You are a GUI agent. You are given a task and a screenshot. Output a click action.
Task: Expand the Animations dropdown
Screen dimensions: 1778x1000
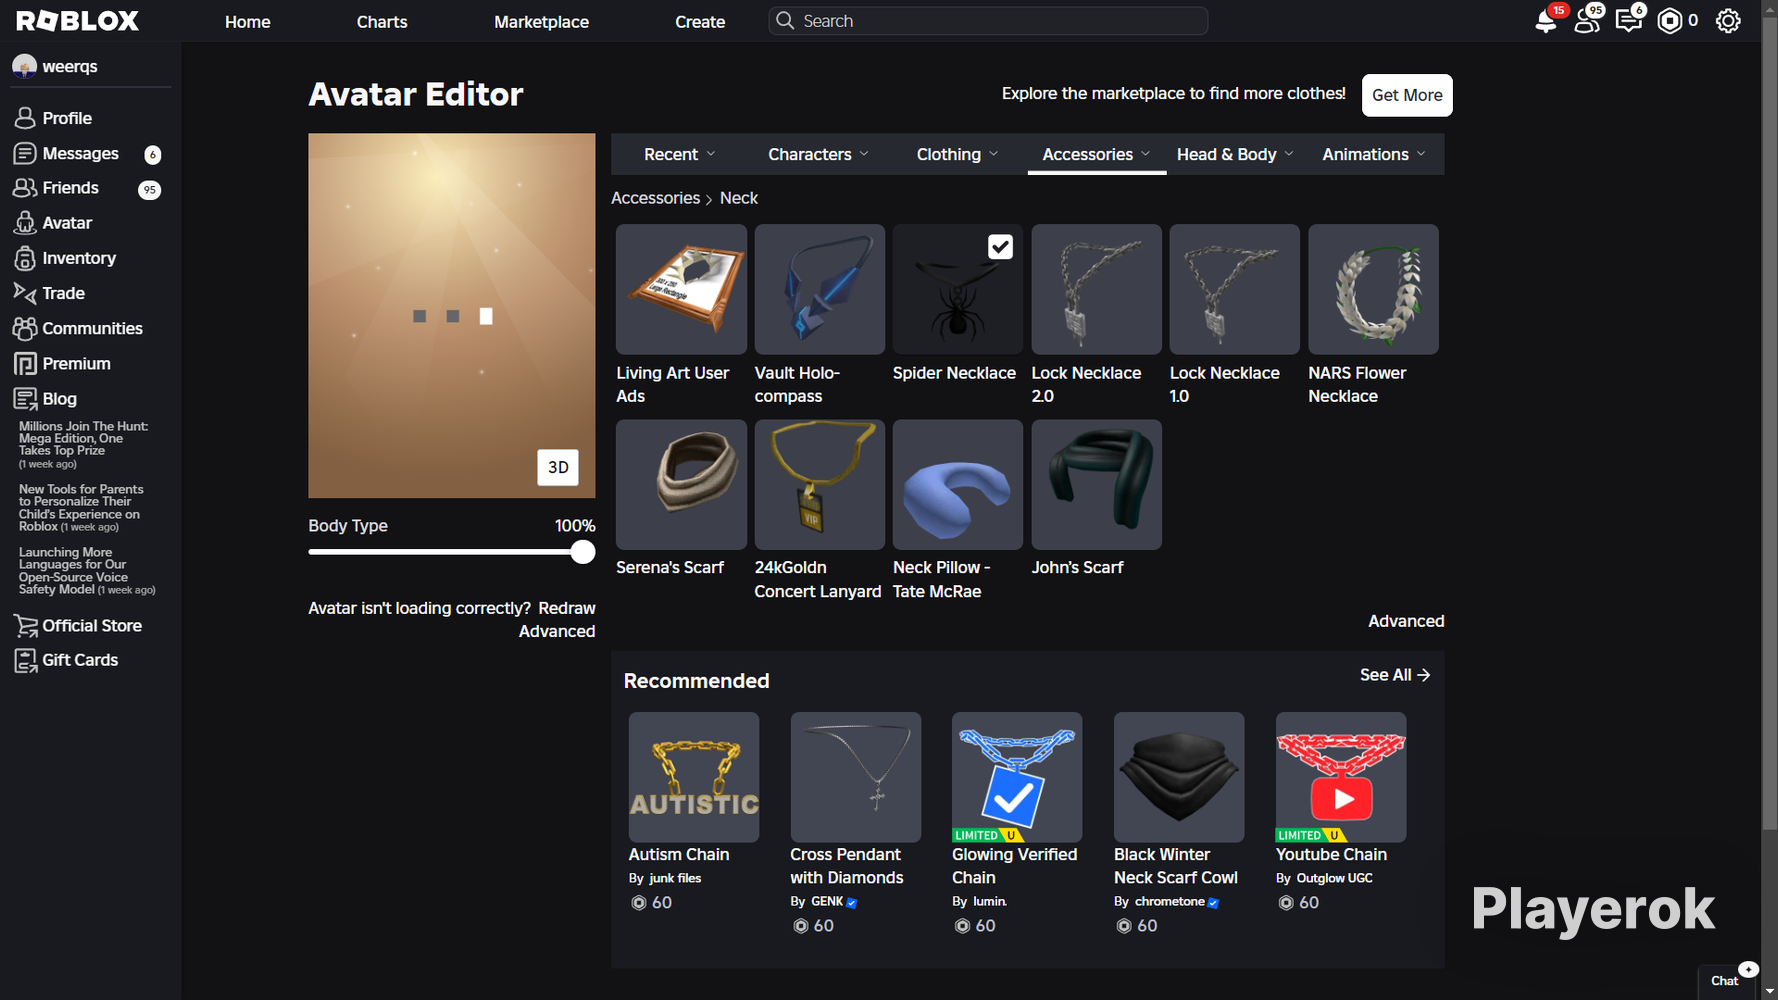pos(1374,154)
